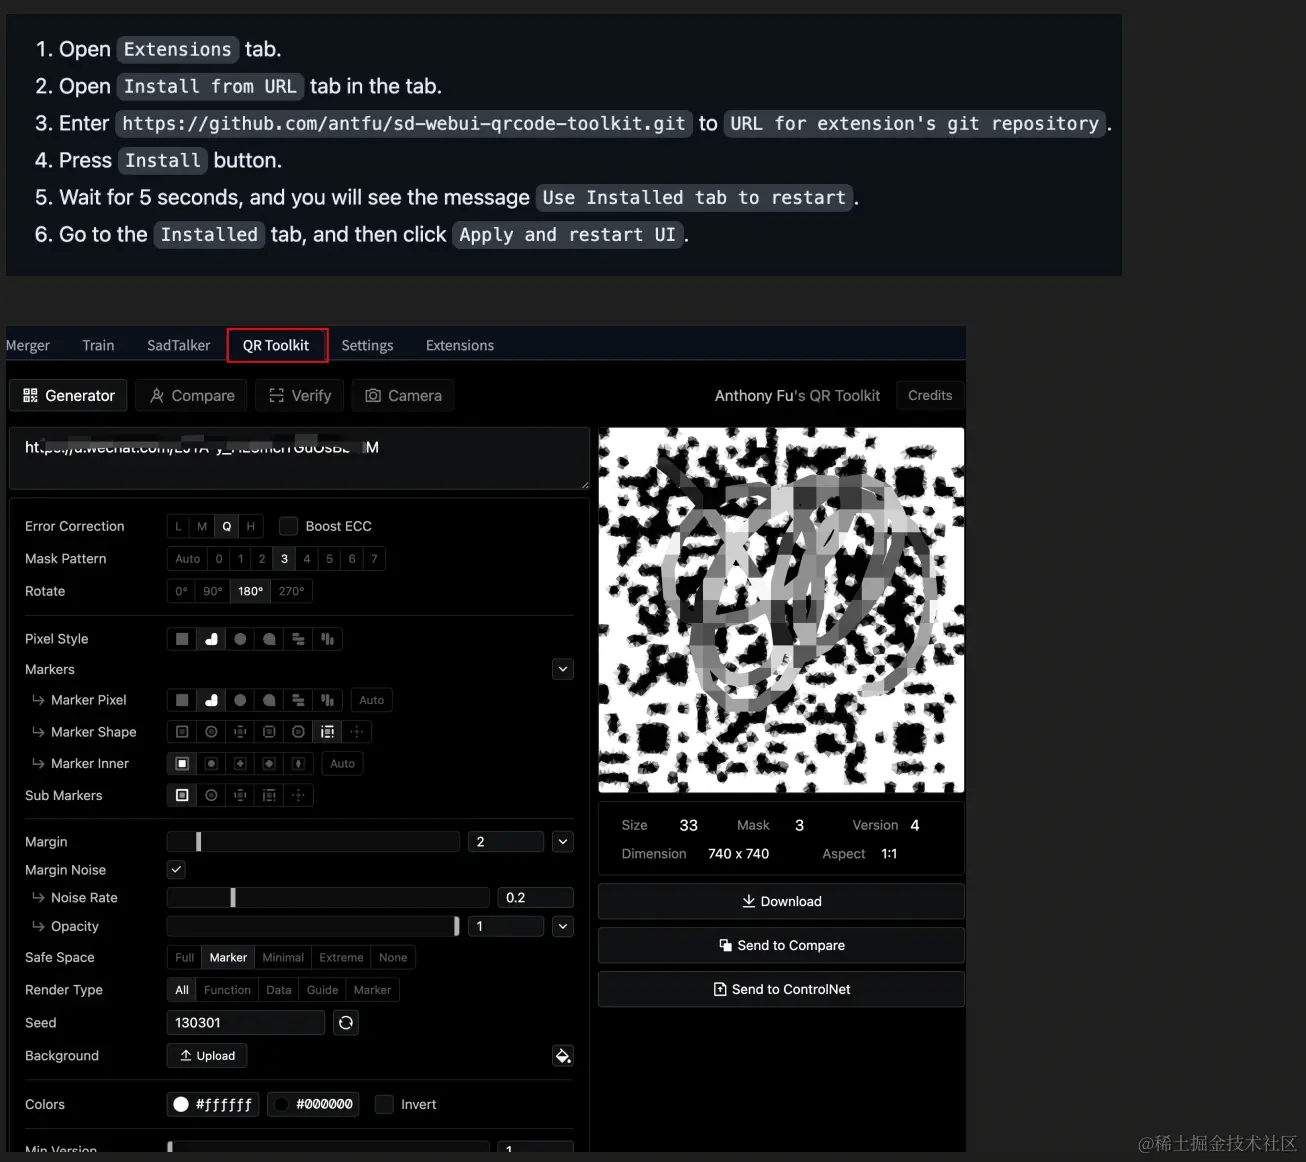Choose the rounded Pixel Style icon
The height and width of the screenshot is (1162, 1306).
click(x=211, y=639)
